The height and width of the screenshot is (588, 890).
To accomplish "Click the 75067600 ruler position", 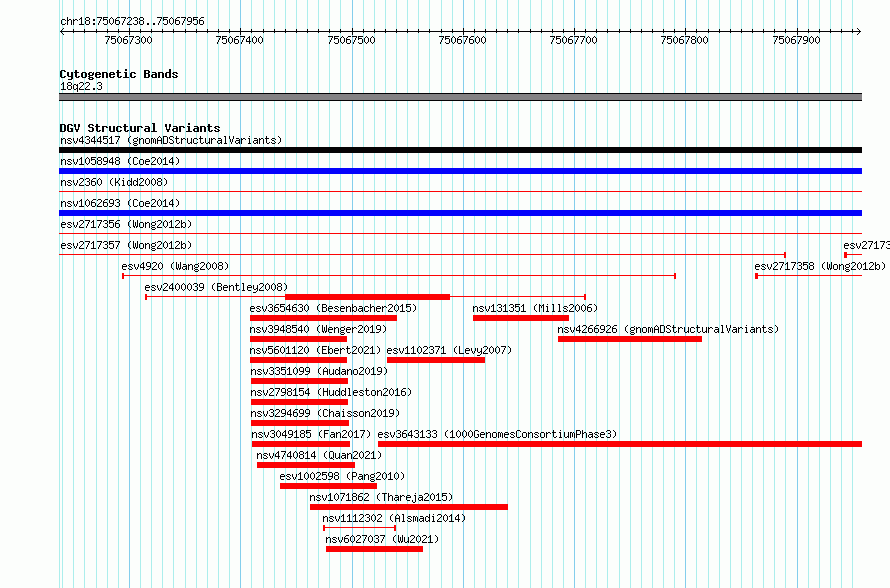I will (x=463, y=40).
